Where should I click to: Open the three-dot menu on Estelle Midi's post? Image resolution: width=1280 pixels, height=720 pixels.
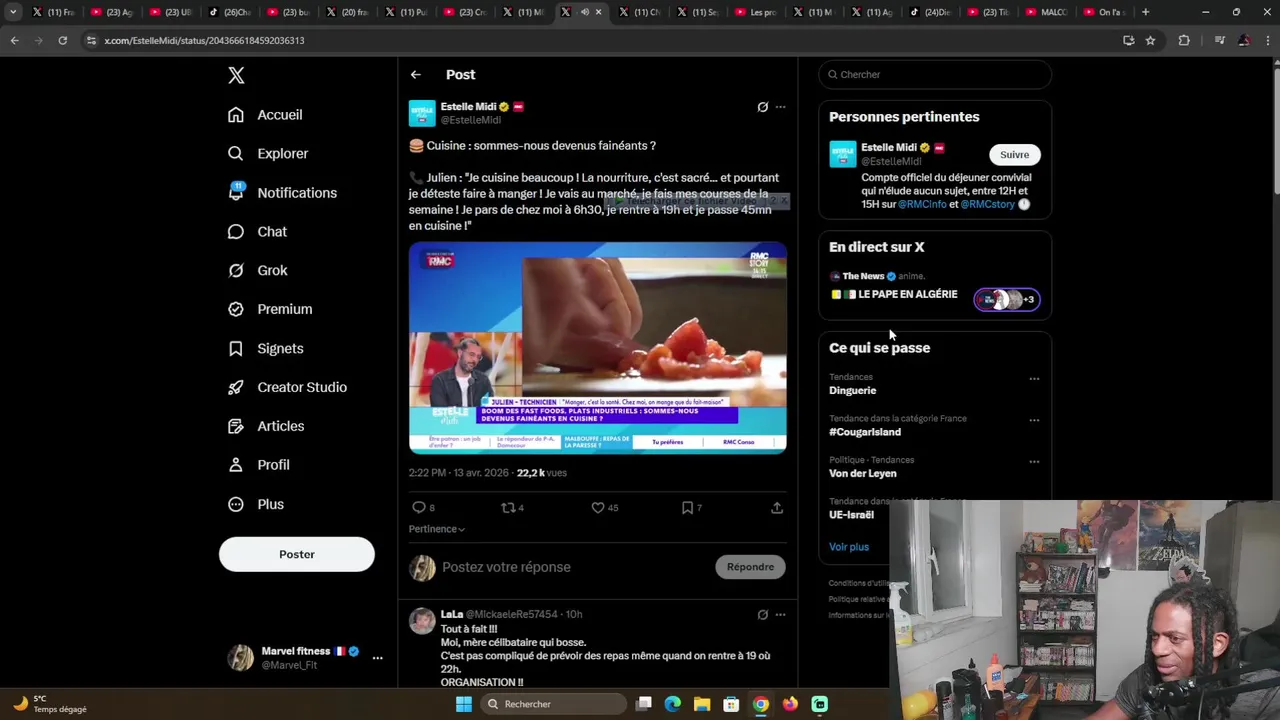(x=780, y=107)
